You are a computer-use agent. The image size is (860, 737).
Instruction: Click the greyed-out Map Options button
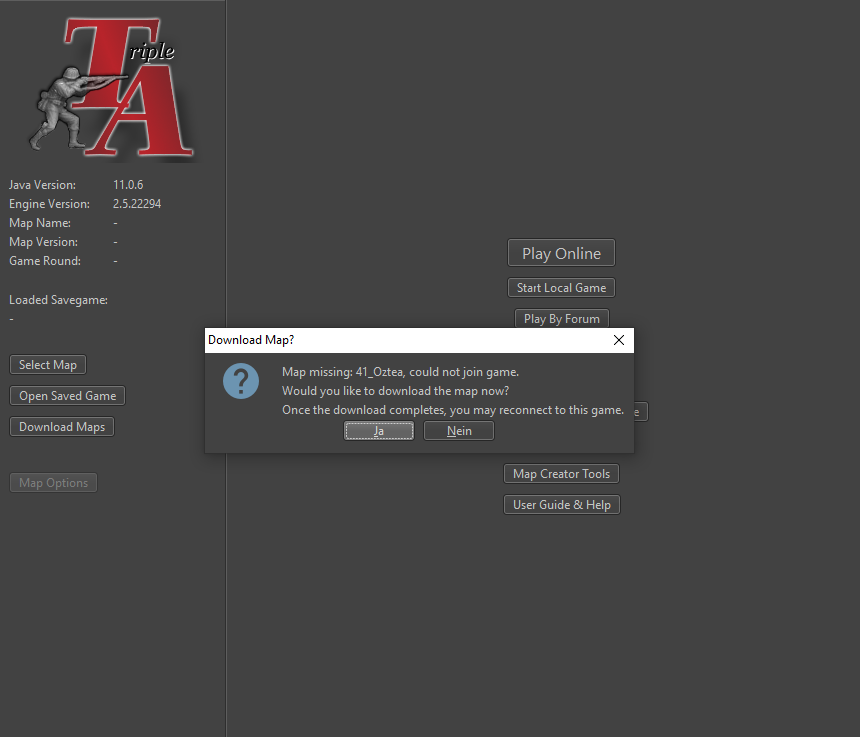pos(54,483)
